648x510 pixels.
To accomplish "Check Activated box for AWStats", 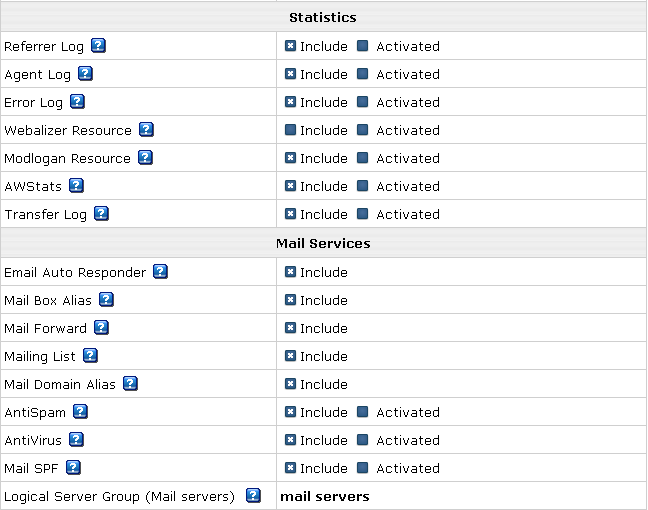I will pos(362,186).
